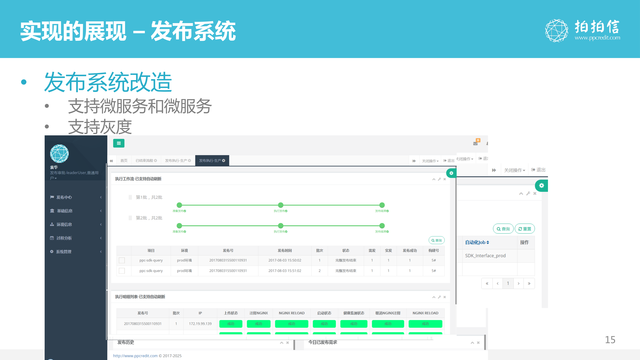Viewport: 640px width, 360px height.
Task: Click last step node of batch 2 workflow
Action: pyautogui.click(x=382, y=225)
